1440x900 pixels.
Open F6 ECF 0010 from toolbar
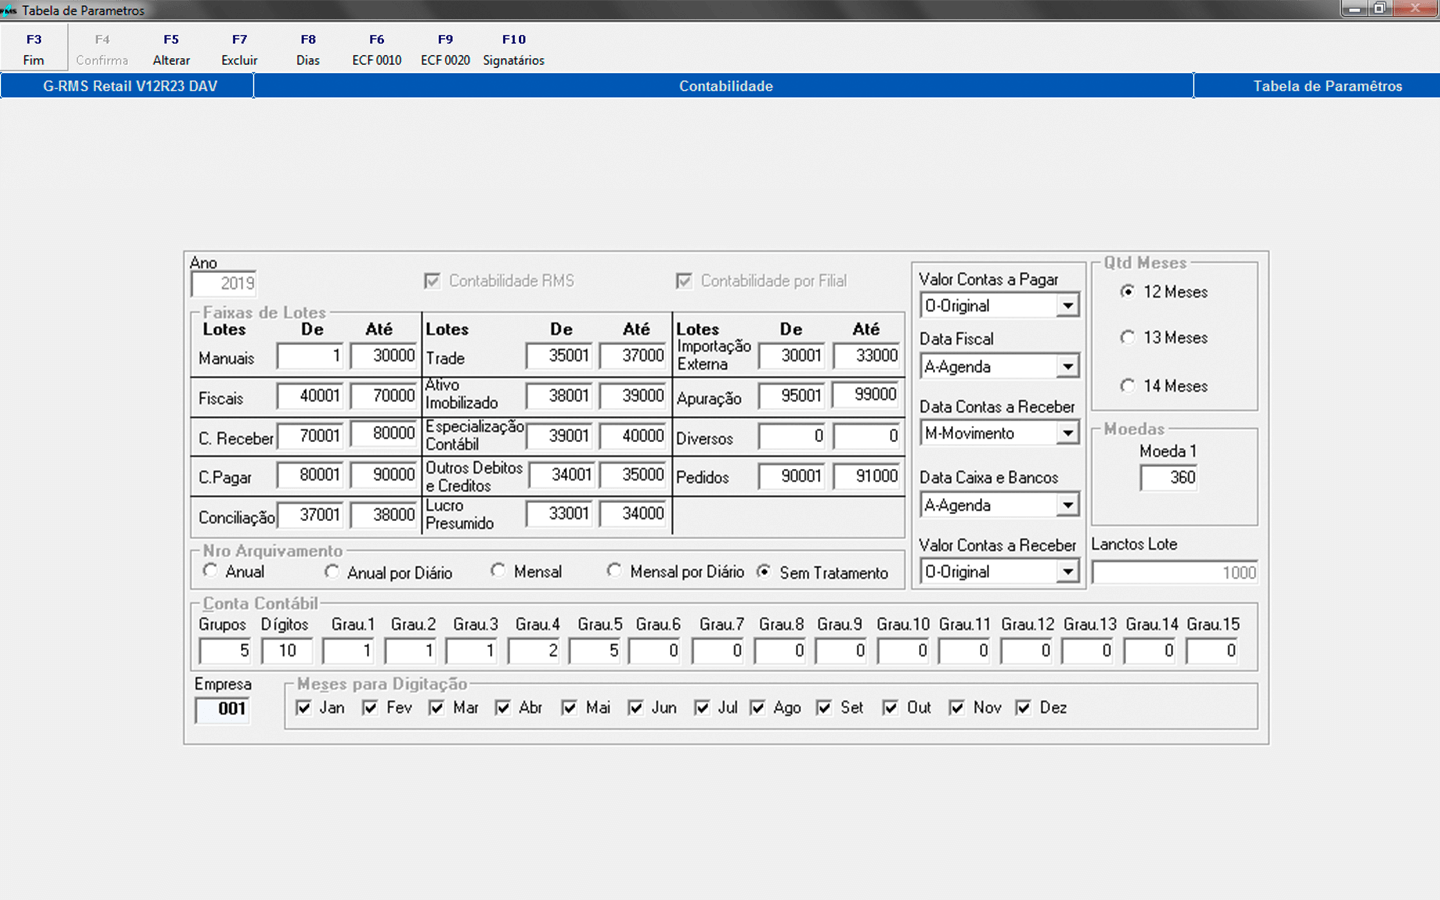coord(376,49)
